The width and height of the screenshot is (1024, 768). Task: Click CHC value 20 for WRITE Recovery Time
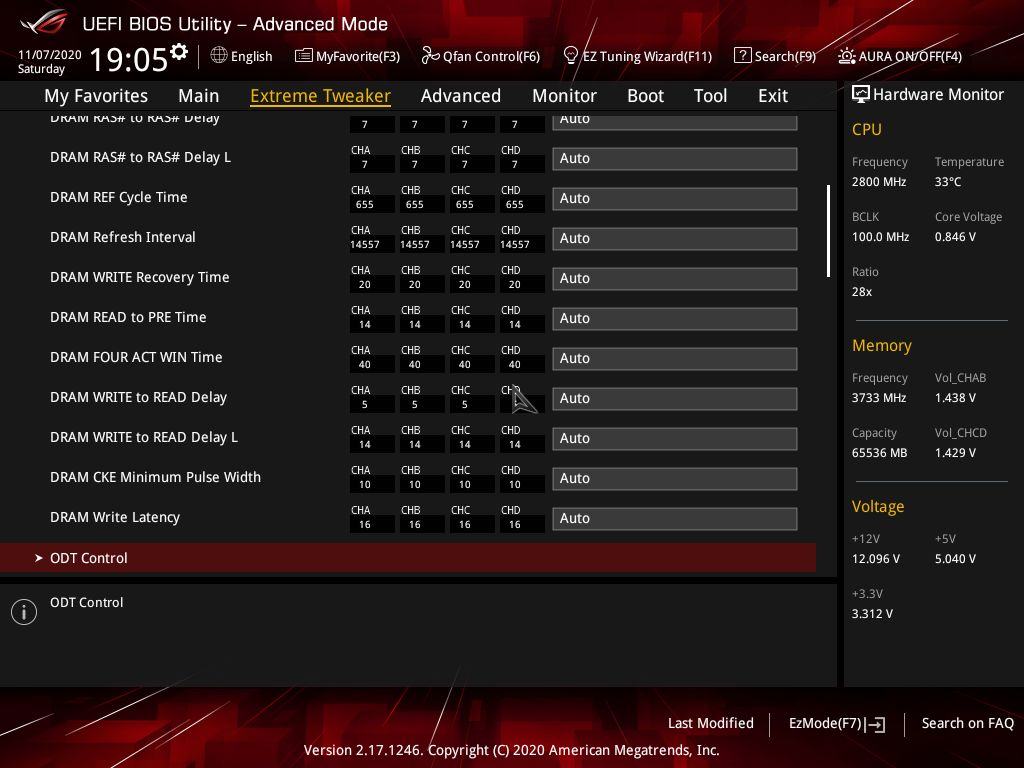(x=464, y=284)
